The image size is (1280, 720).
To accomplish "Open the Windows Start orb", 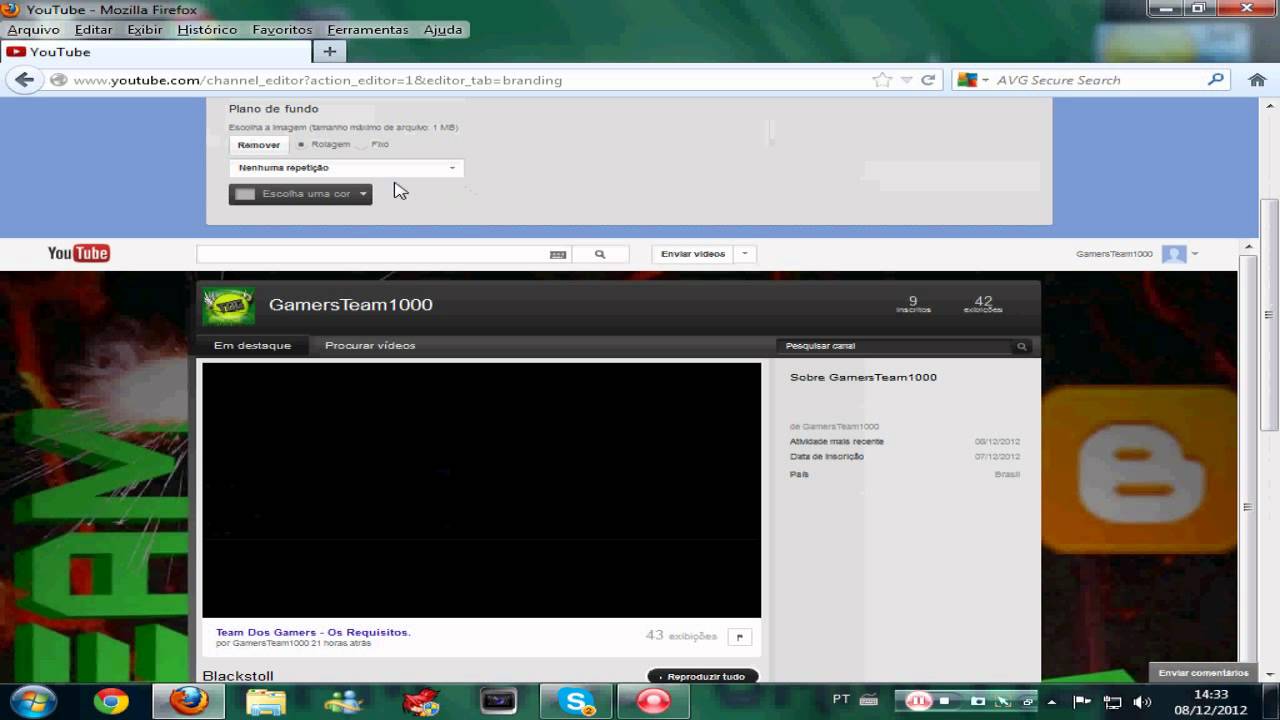I will click(33, 701).
